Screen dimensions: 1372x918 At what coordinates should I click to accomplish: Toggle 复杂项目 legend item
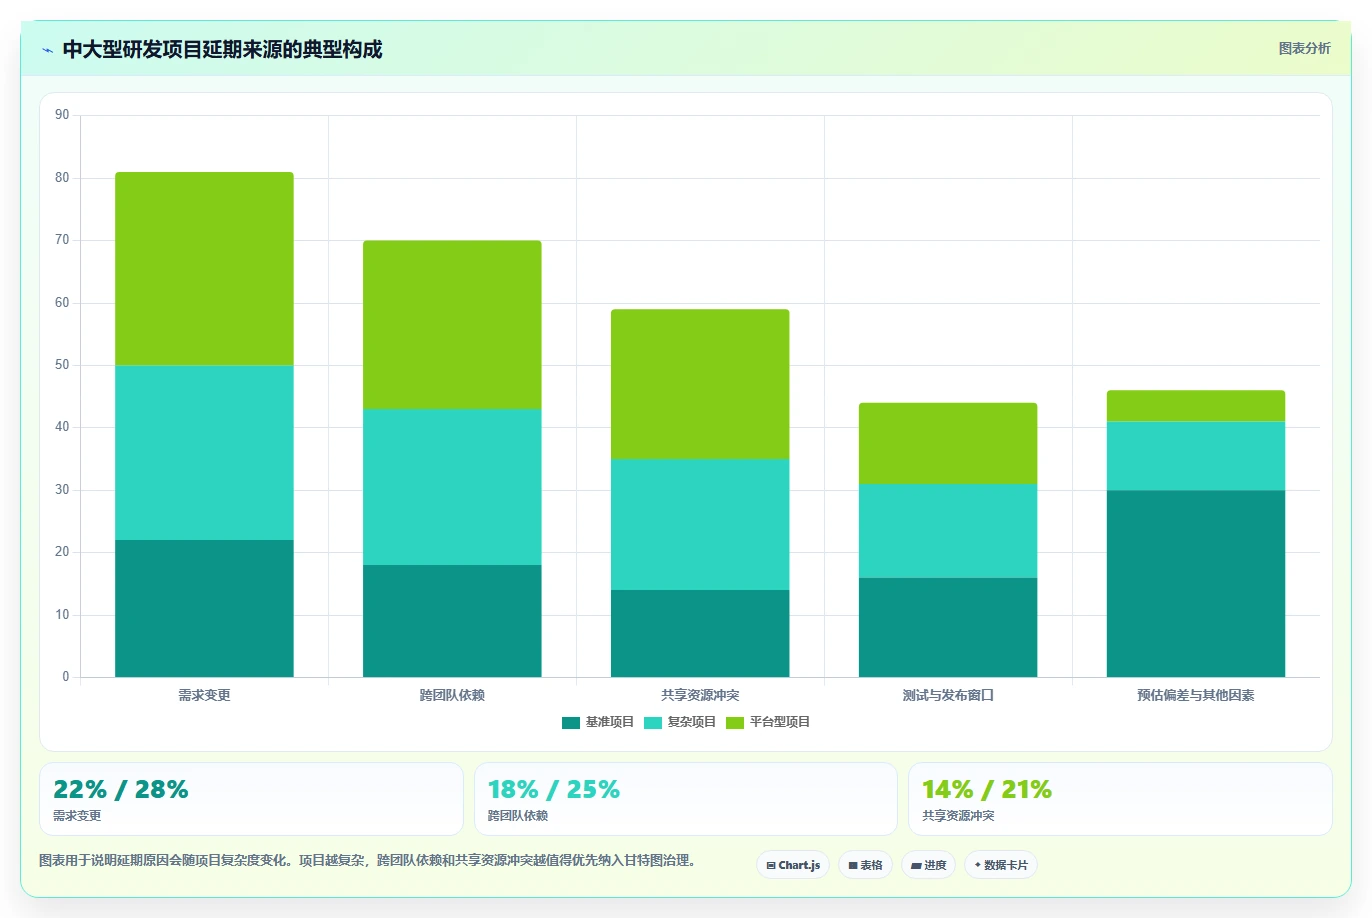(x=680, y=722)
